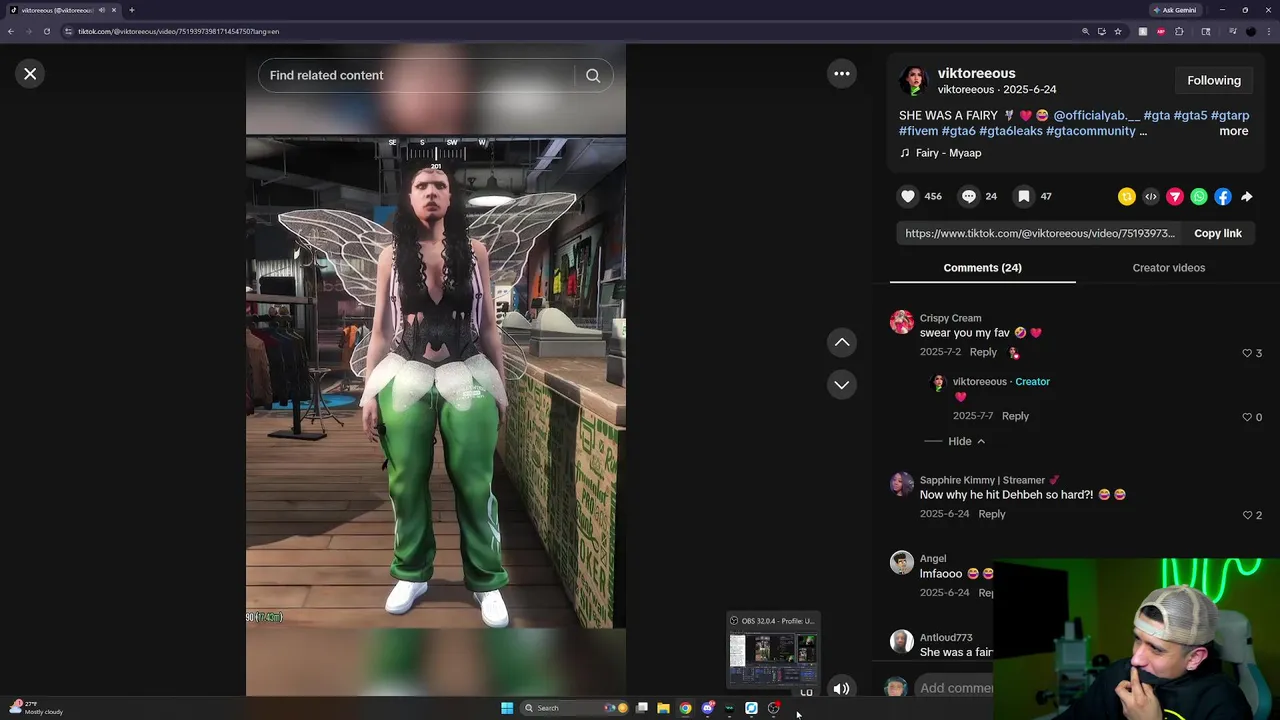Open Windows Start menu
The image size is (1280, 720).
click(x=507, y=708)
